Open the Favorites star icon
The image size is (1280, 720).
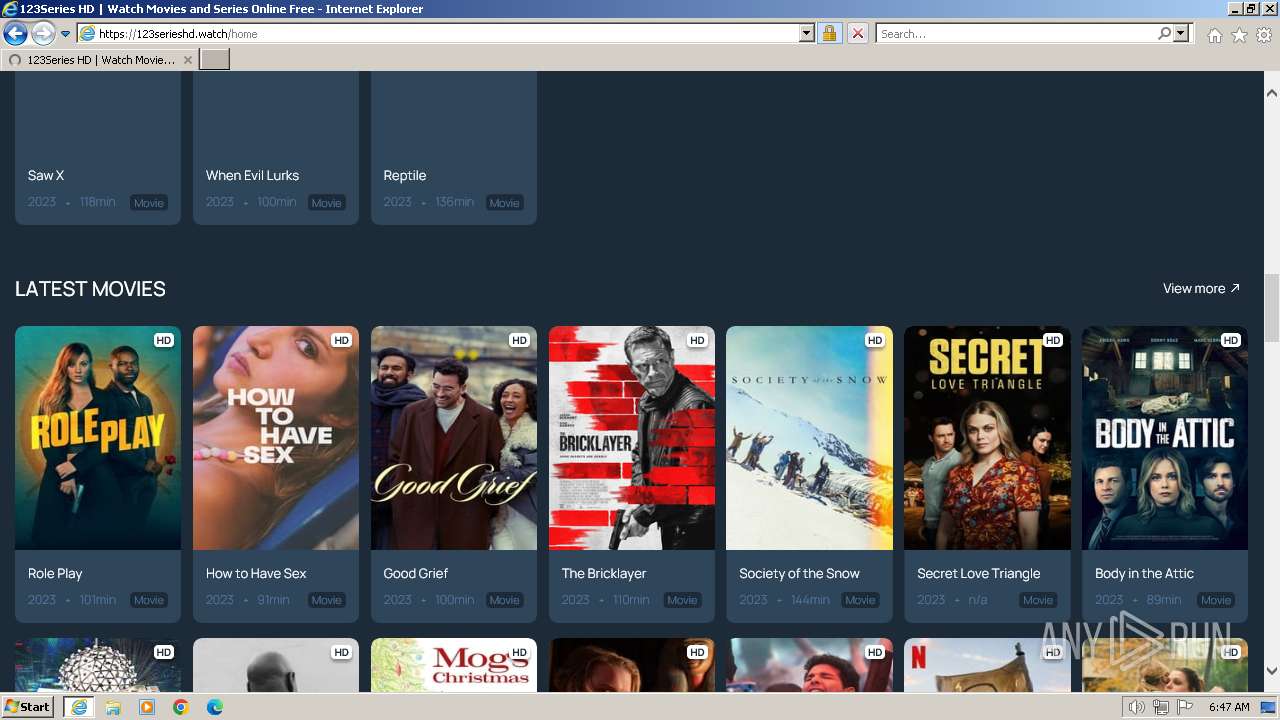pos(1239,35)
